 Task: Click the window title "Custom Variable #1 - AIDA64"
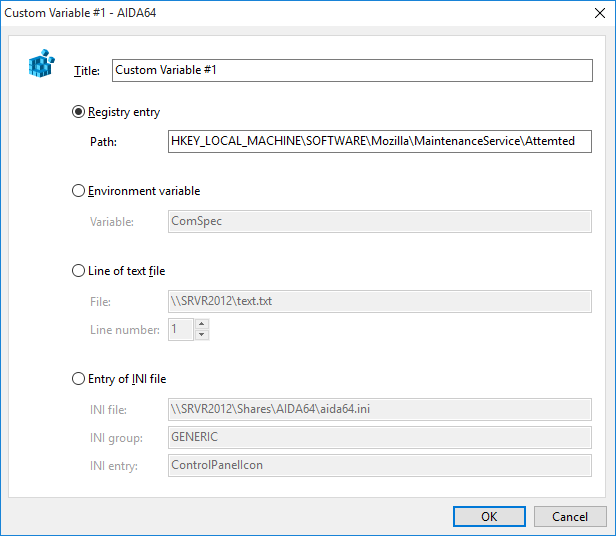click(80, 13)
